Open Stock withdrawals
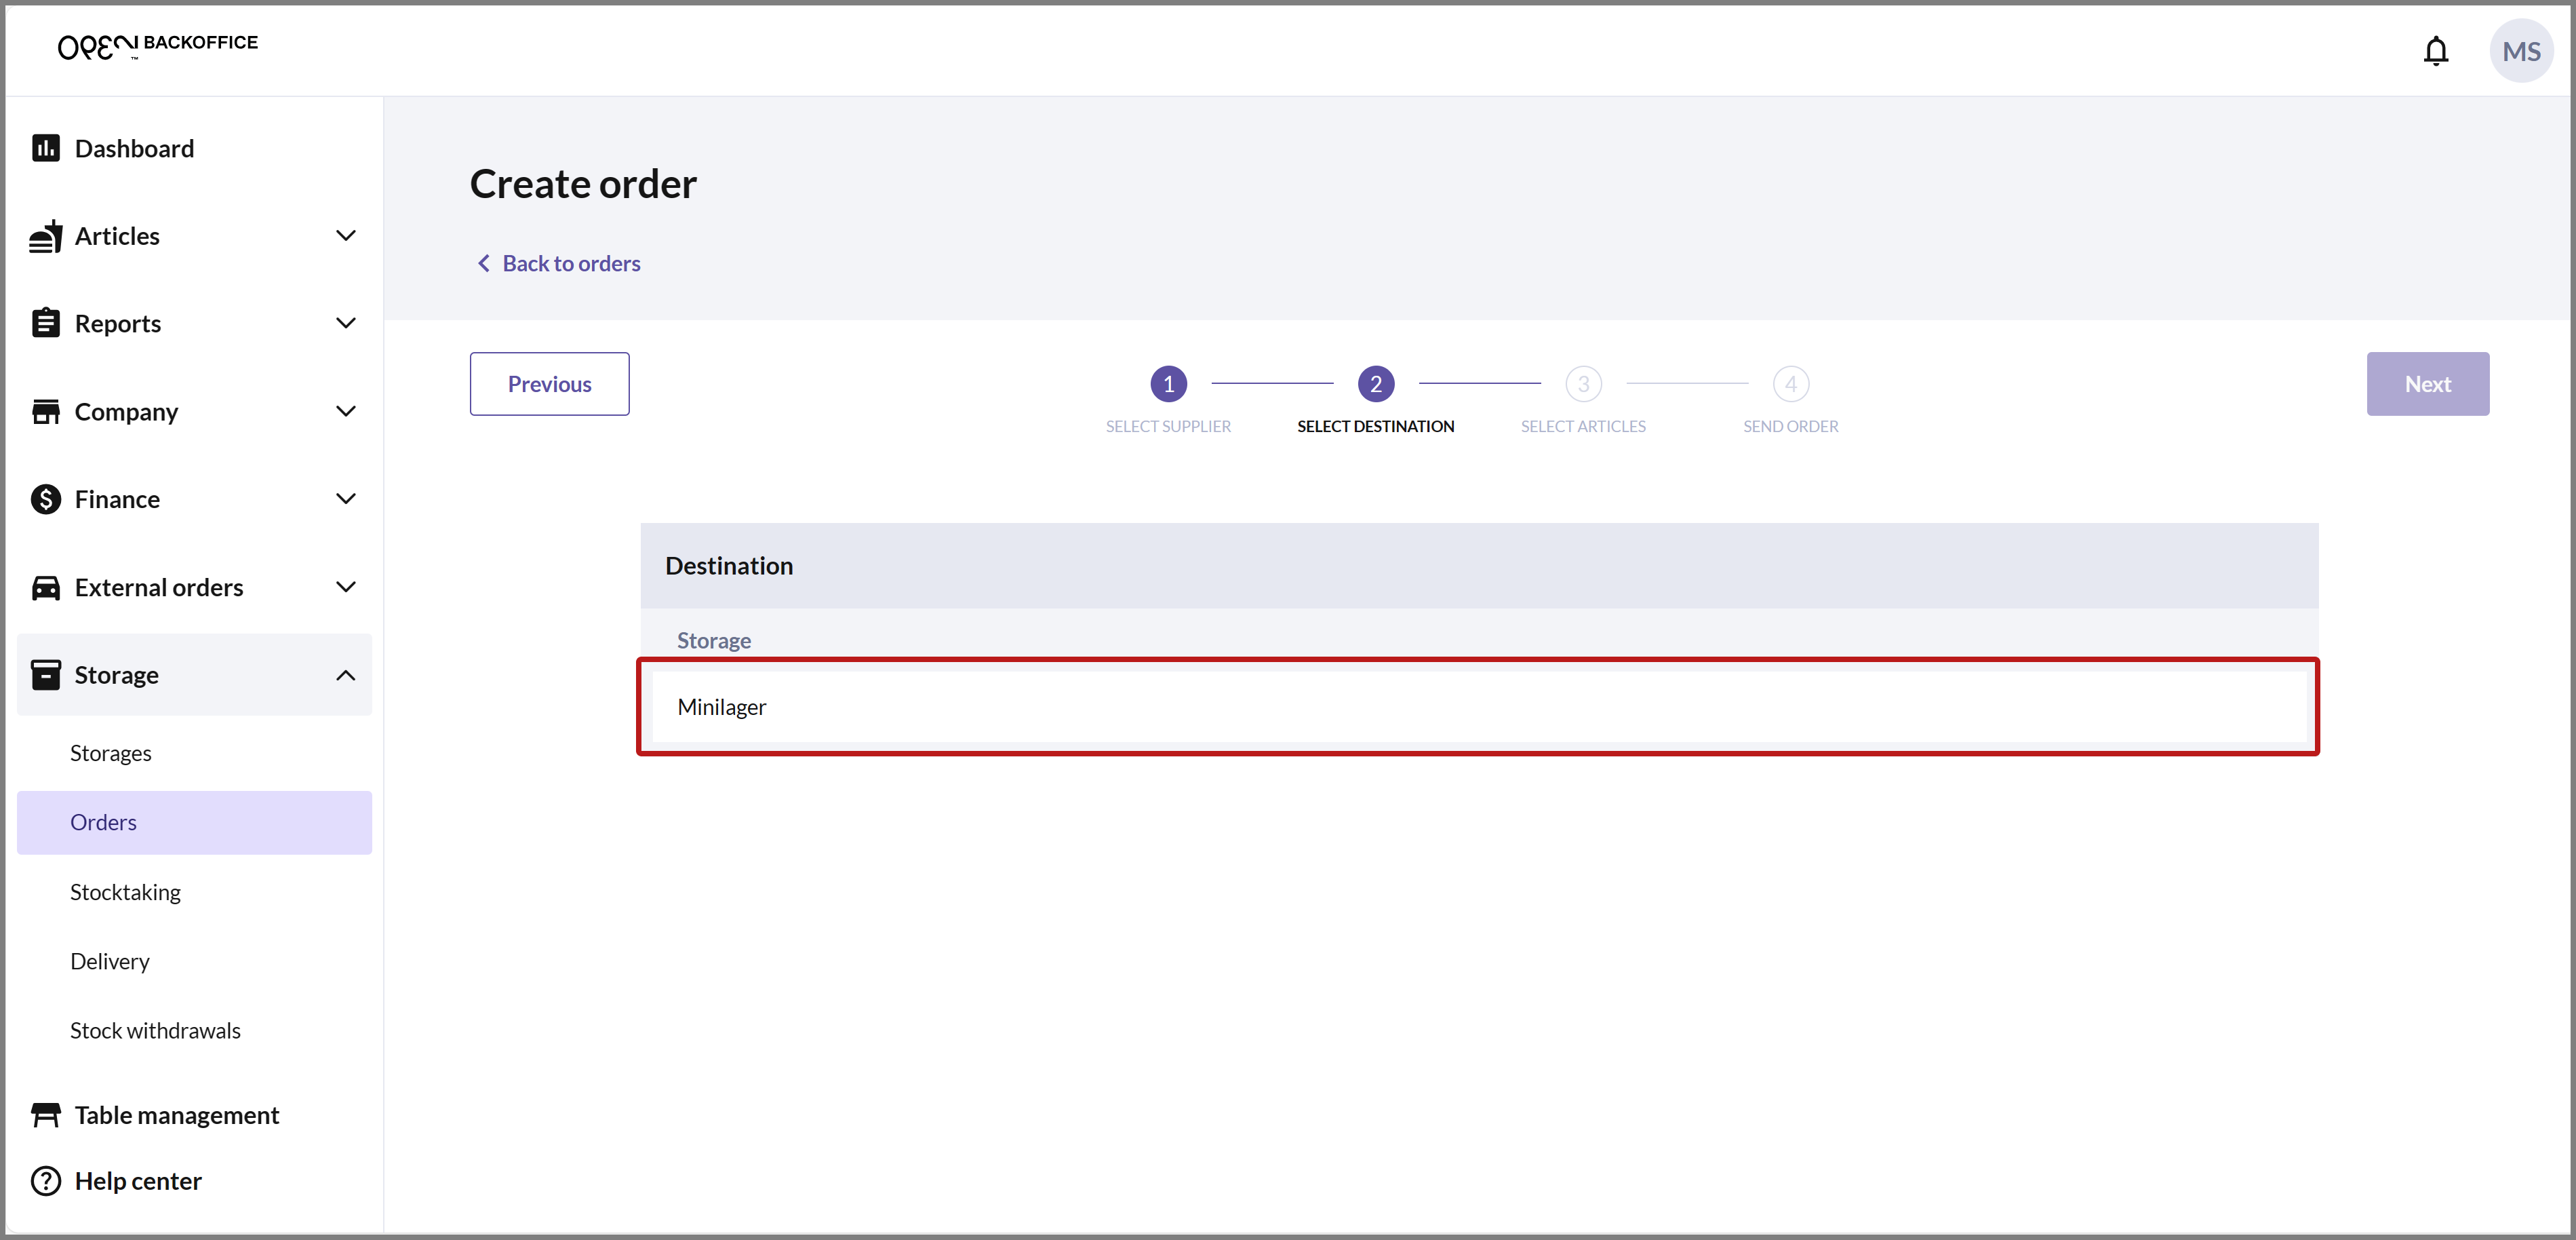The width and height of the screenshot is (2576, 1240). tap(194, 1030)
